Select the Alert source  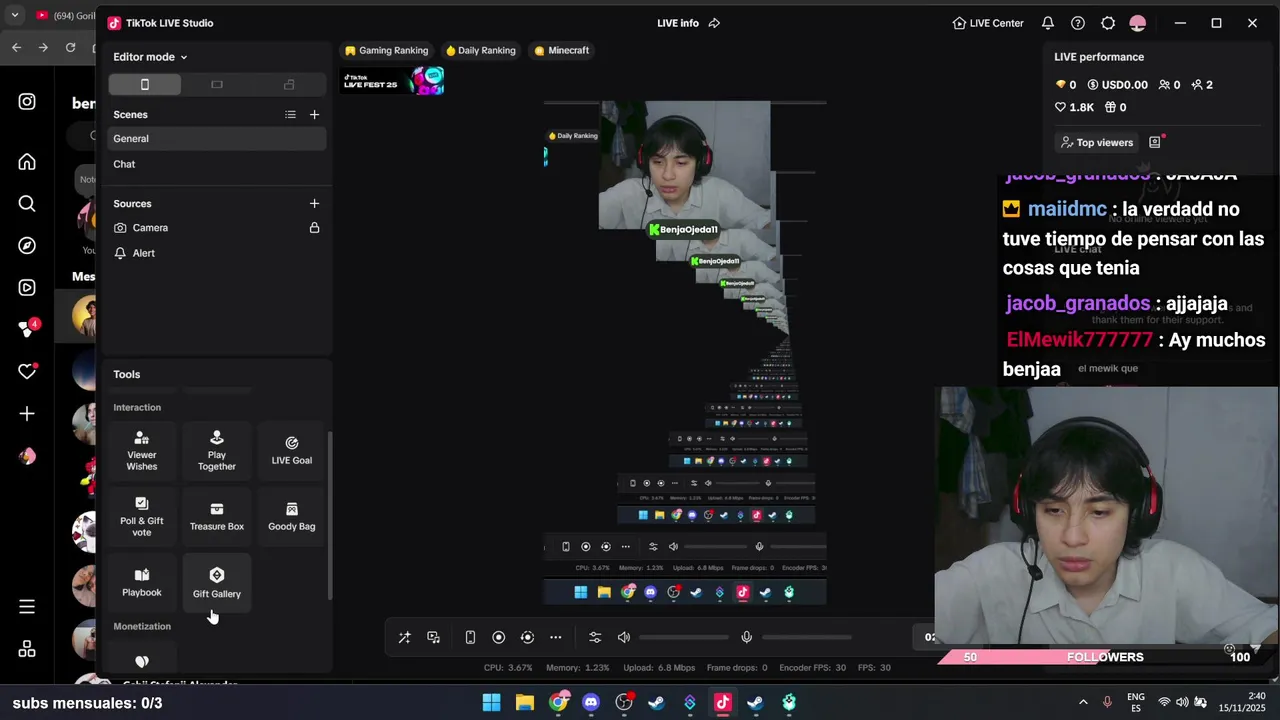pyautogui.click(x=217, y=253)
